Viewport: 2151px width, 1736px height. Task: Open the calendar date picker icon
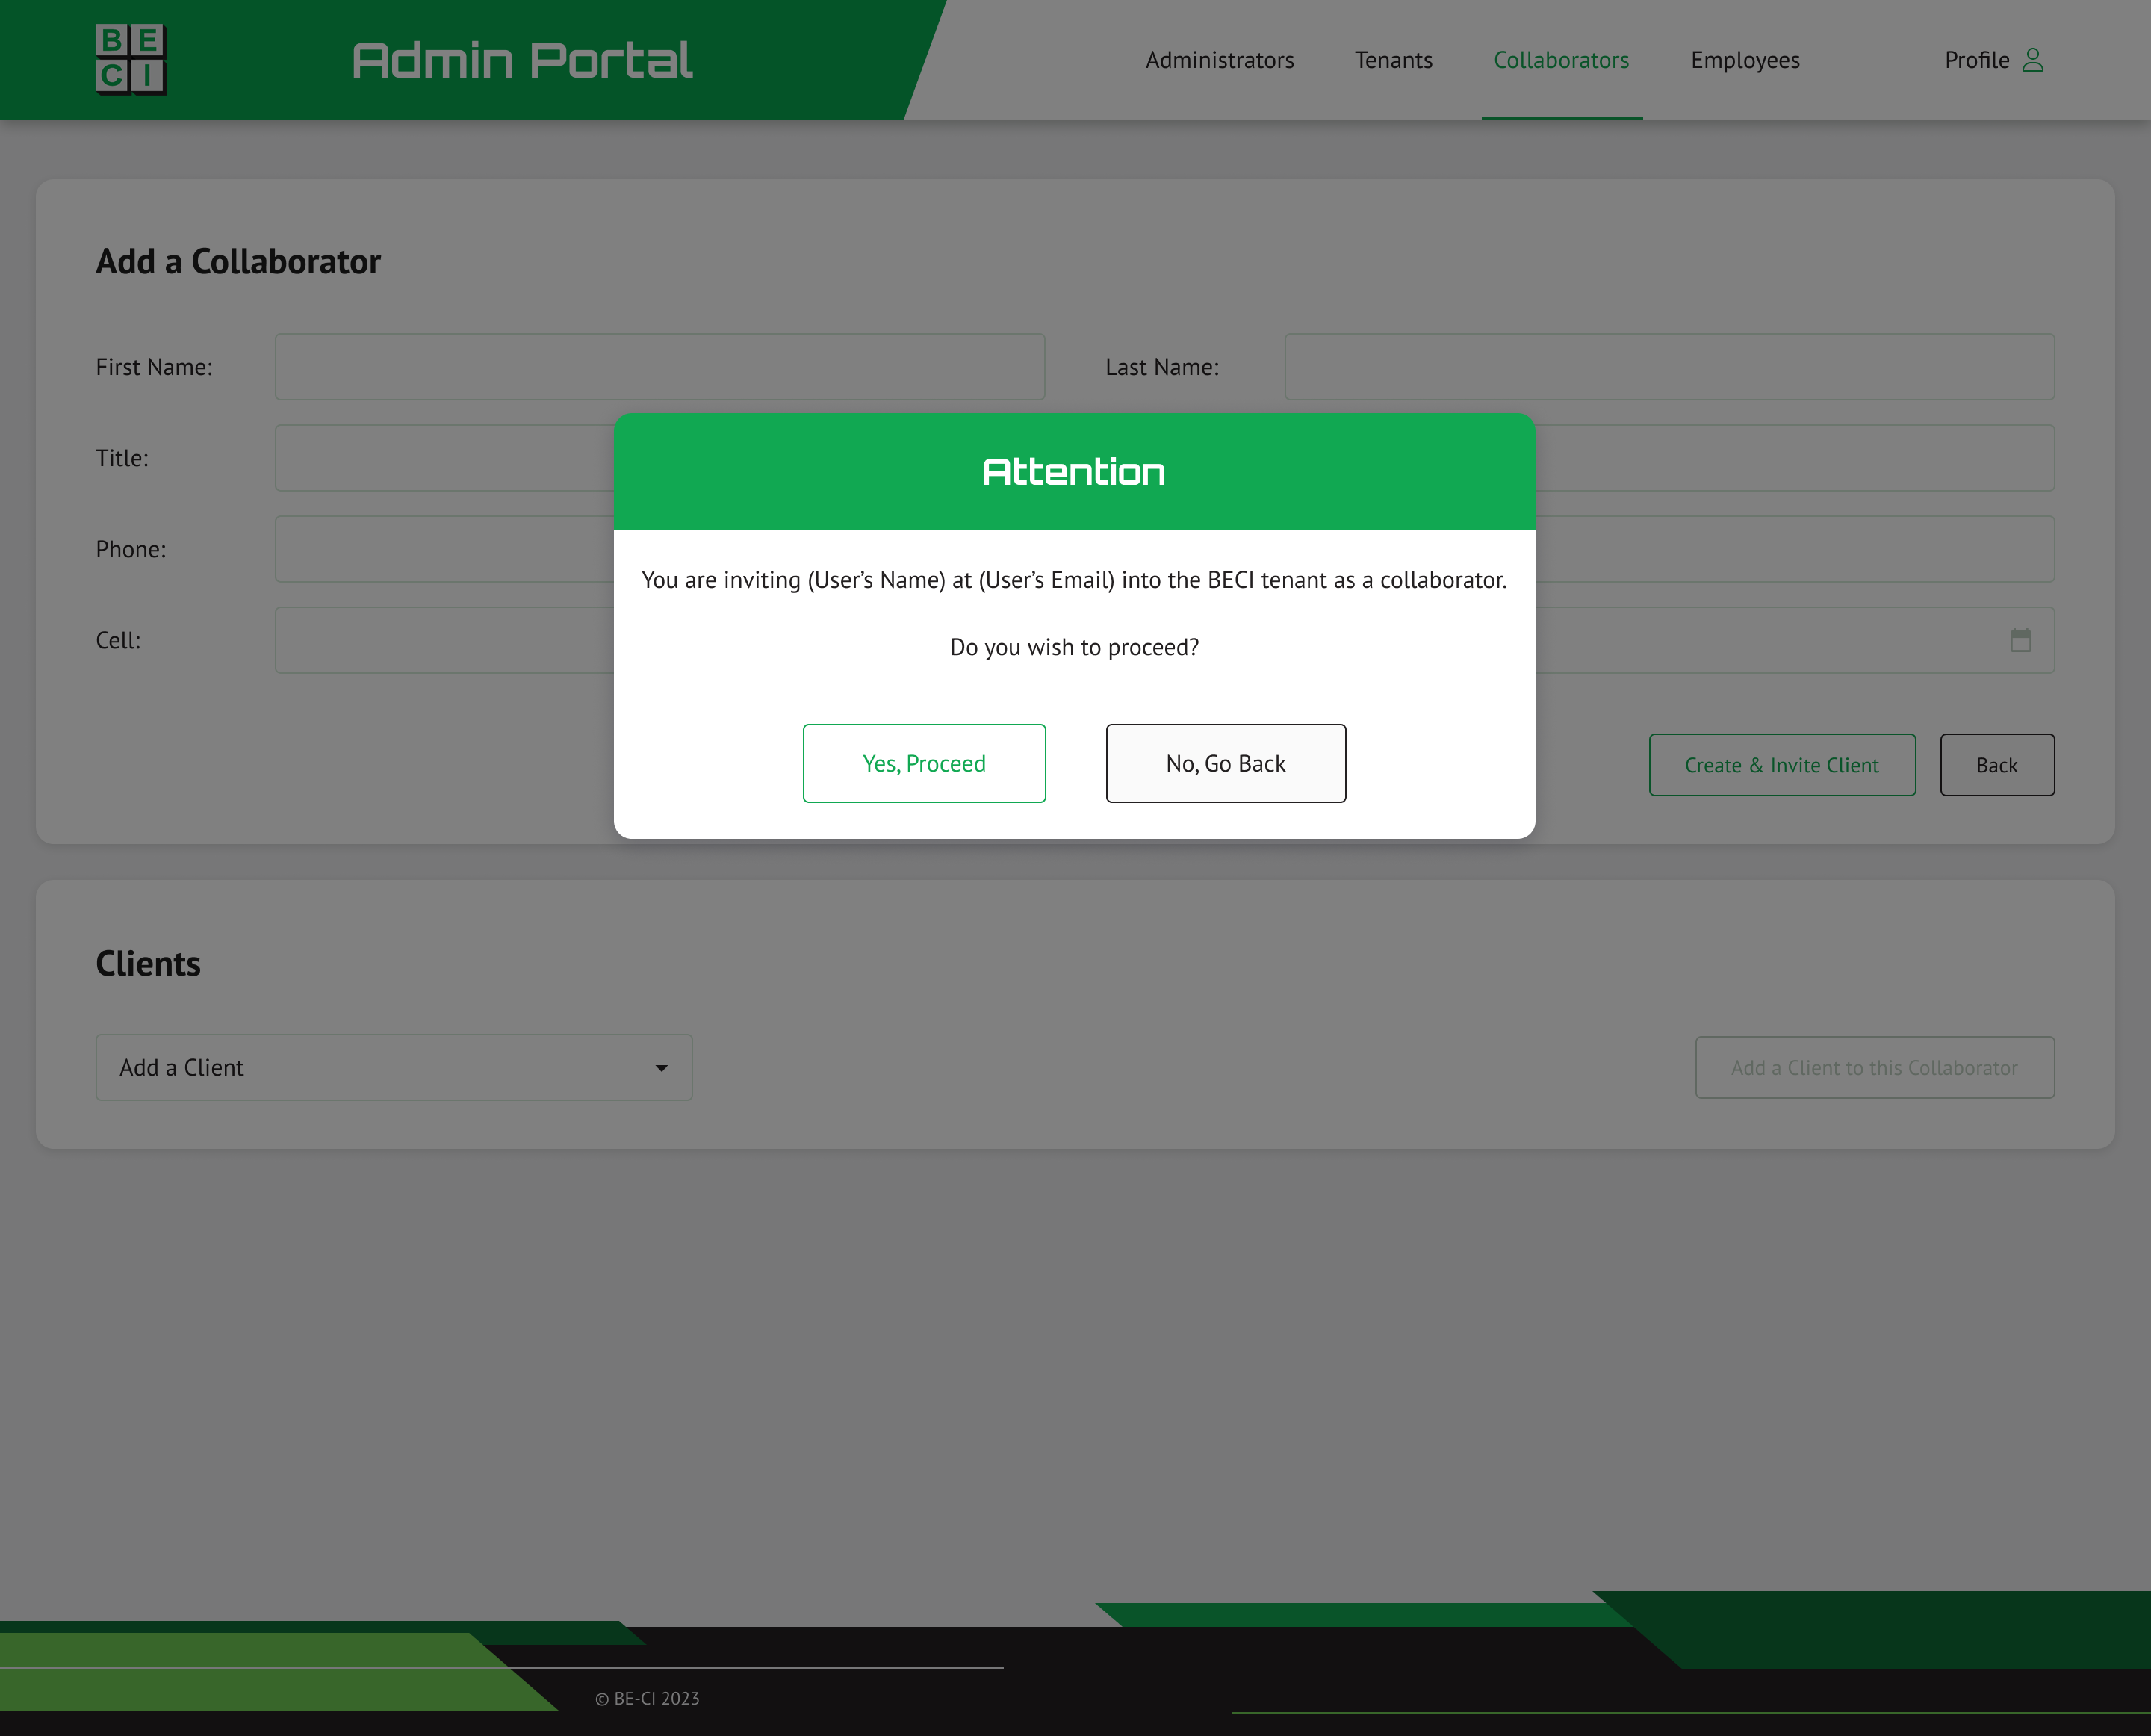[x=2020, y=640]
